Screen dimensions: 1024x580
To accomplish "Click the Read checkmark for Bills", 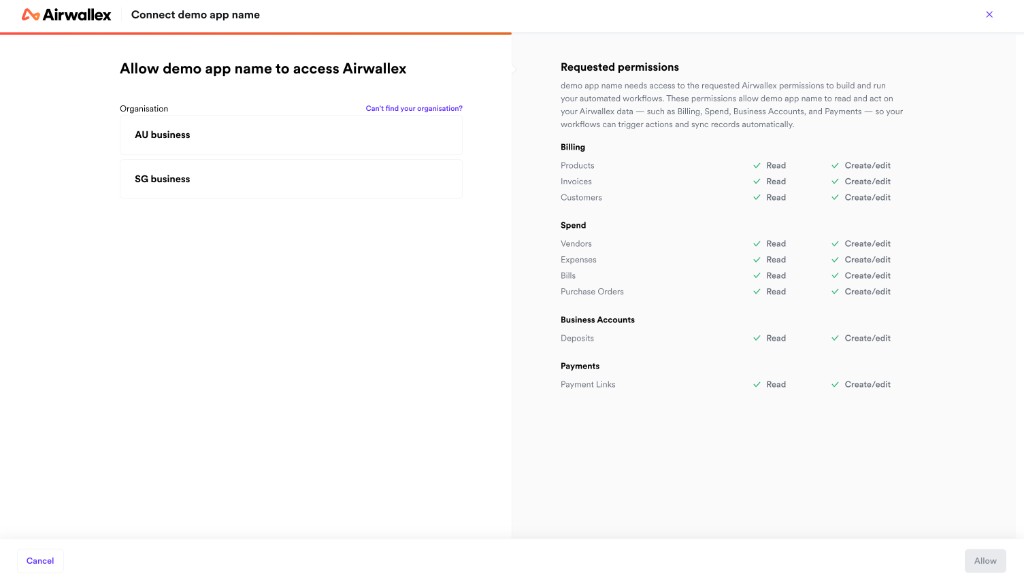I will [x=756, y=276].
